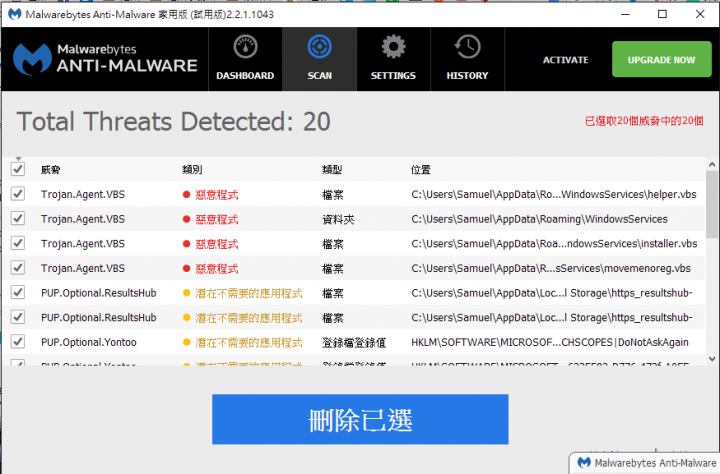720x474 pixels.
Task: Sort by the 位置 column header
Action: [x=421, y=170]
